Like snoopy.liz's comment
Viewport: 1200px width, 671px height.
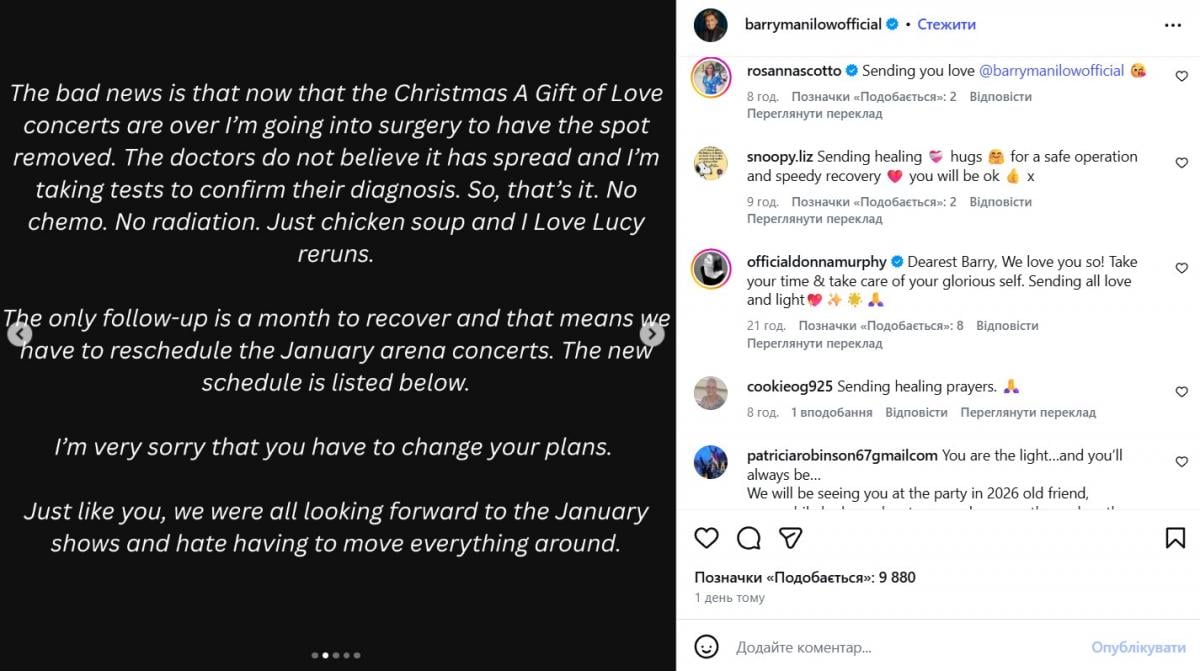[1181, 162]
